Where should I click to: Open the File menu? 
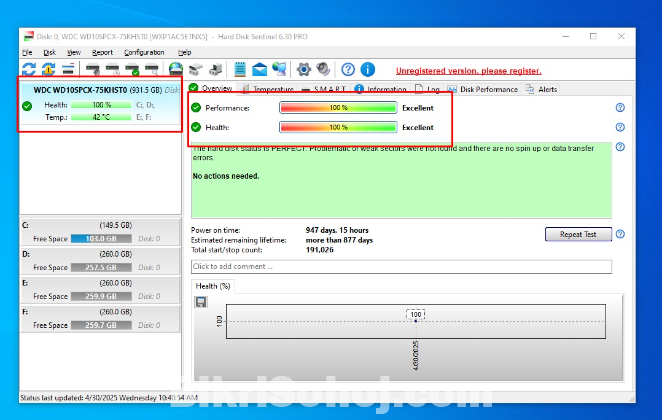(27, 52)
